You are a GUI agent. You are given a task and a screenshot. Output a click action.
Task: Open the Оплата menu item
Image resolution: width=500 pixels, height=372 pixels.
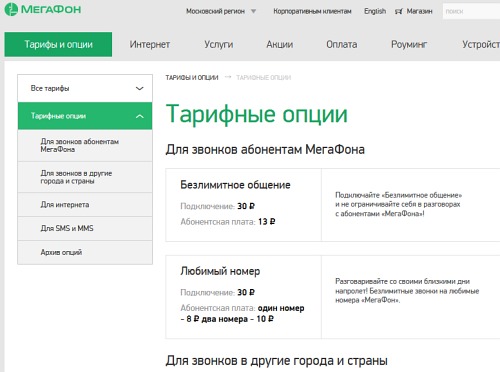(x=342, y=44)
